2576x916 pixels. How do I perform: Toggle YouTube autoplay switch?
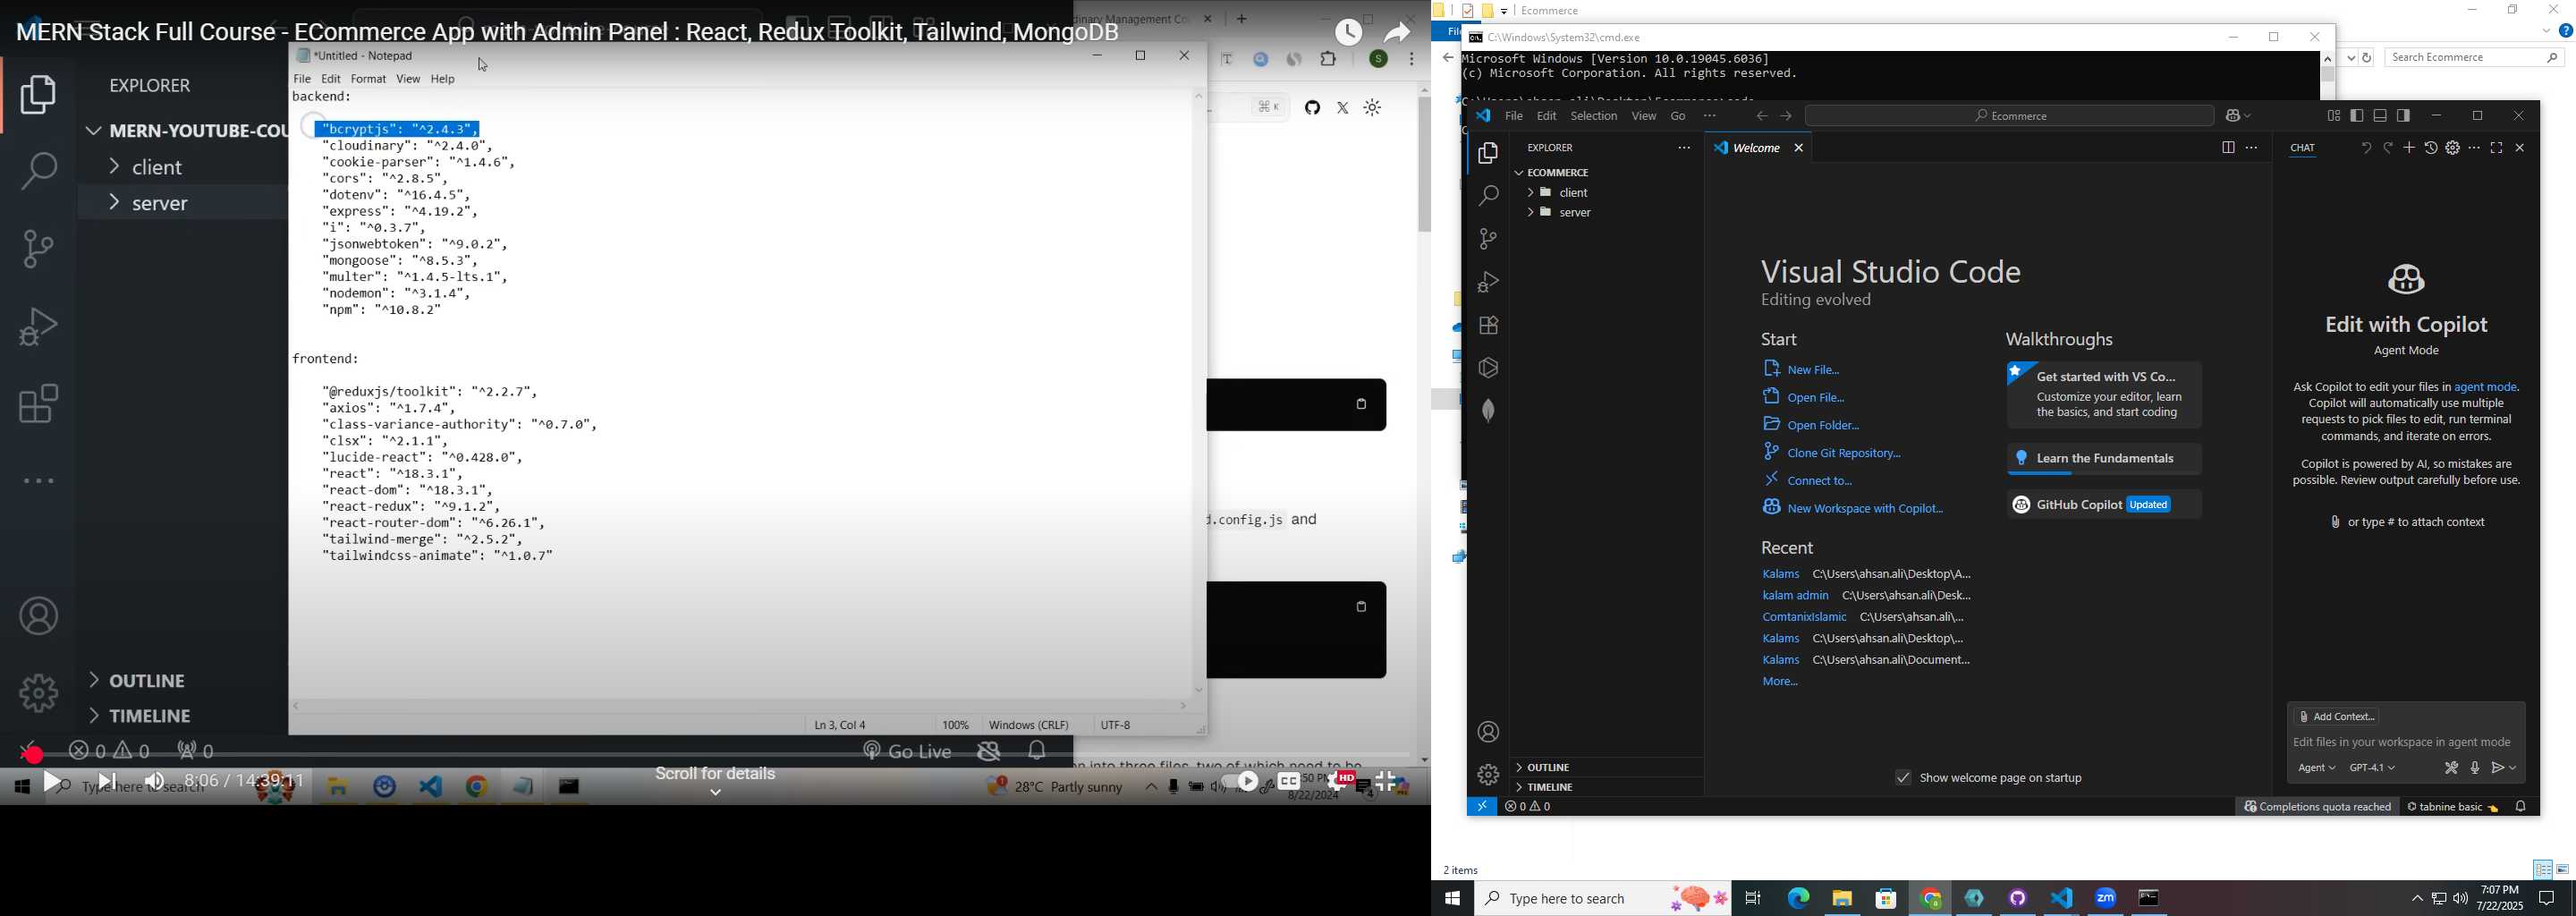click(x=1240, y=782)
